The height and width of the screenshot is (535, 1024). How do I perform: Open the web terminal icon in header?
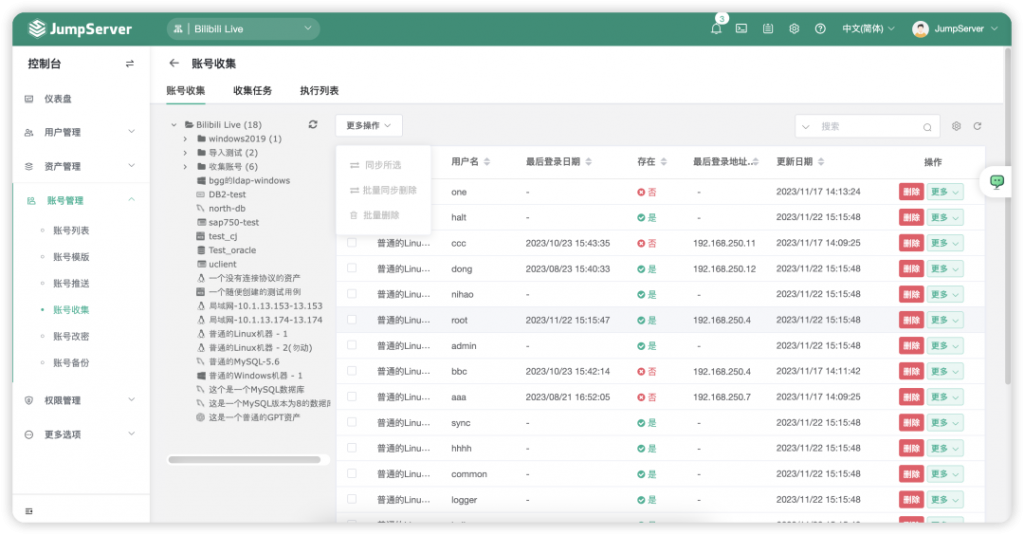coord(741,29)
